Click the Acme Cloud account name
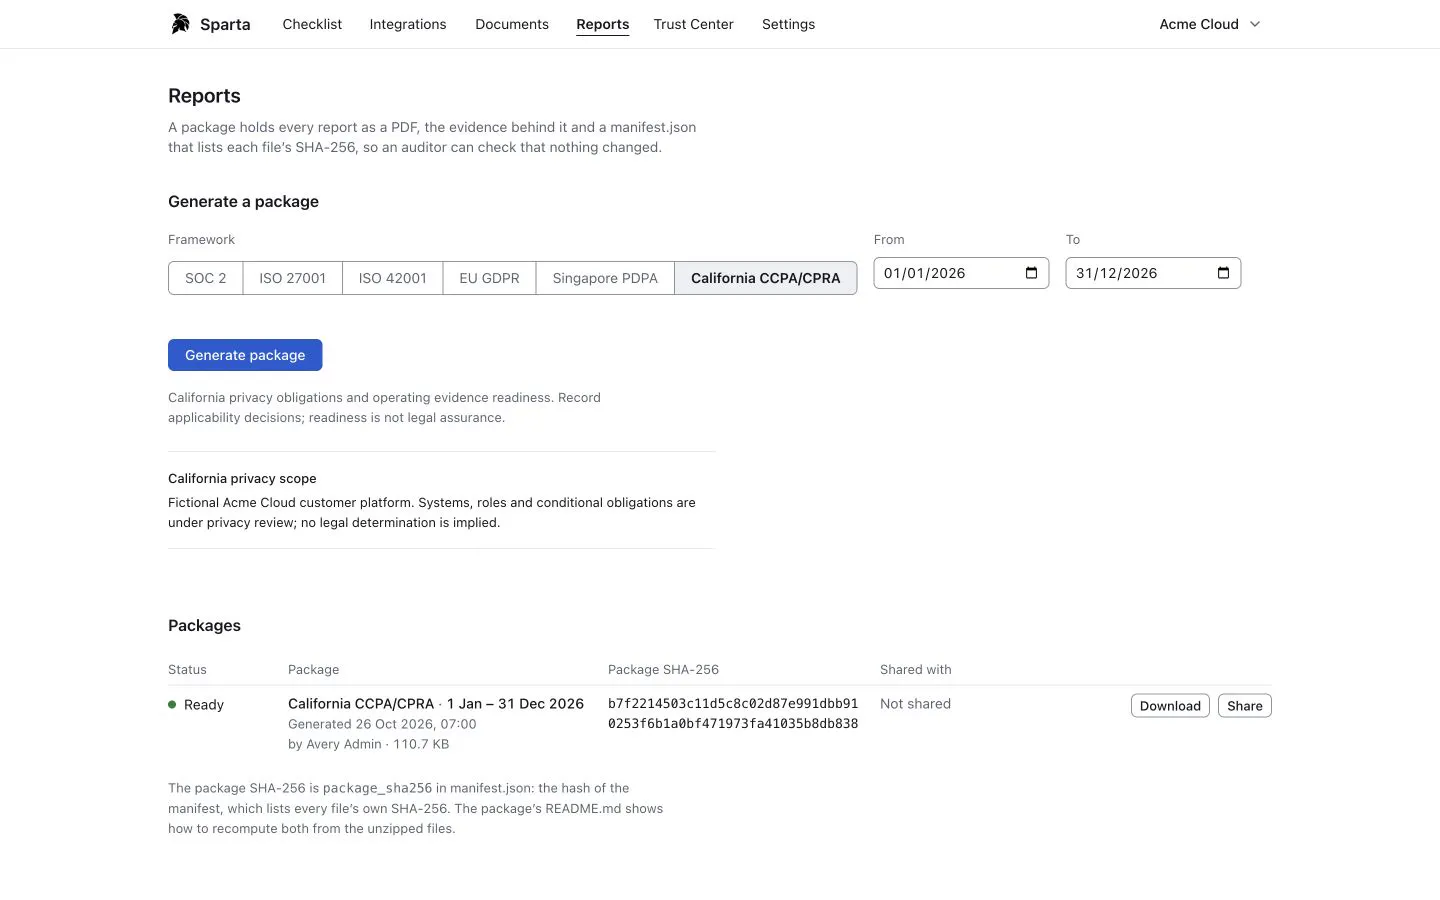This screenshot has width=1440, height=900. [x=1199, y=24]
